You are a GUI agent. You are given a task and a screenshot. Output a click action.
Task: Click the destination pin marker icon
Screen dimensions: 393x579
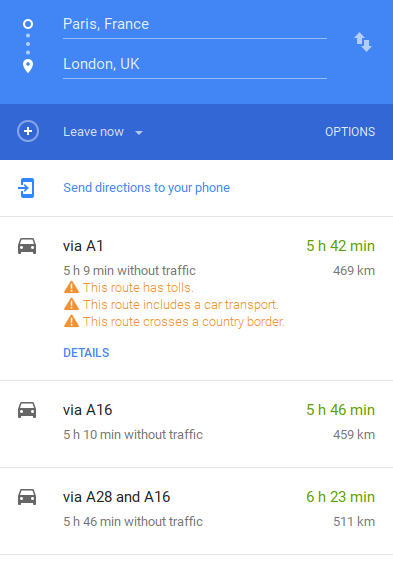pyautogui.click(x=28, y=66)
